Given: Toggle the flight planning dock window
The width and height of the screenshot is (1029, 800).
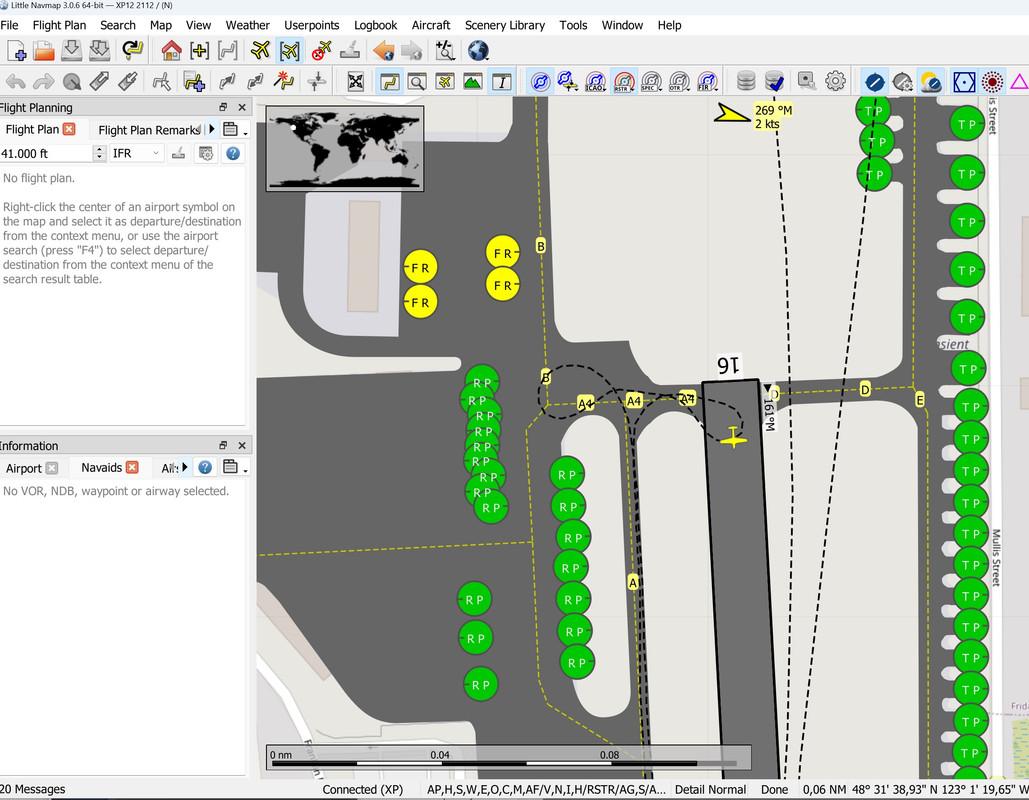Looking at the screenshot, I should (x=390, y=81).
